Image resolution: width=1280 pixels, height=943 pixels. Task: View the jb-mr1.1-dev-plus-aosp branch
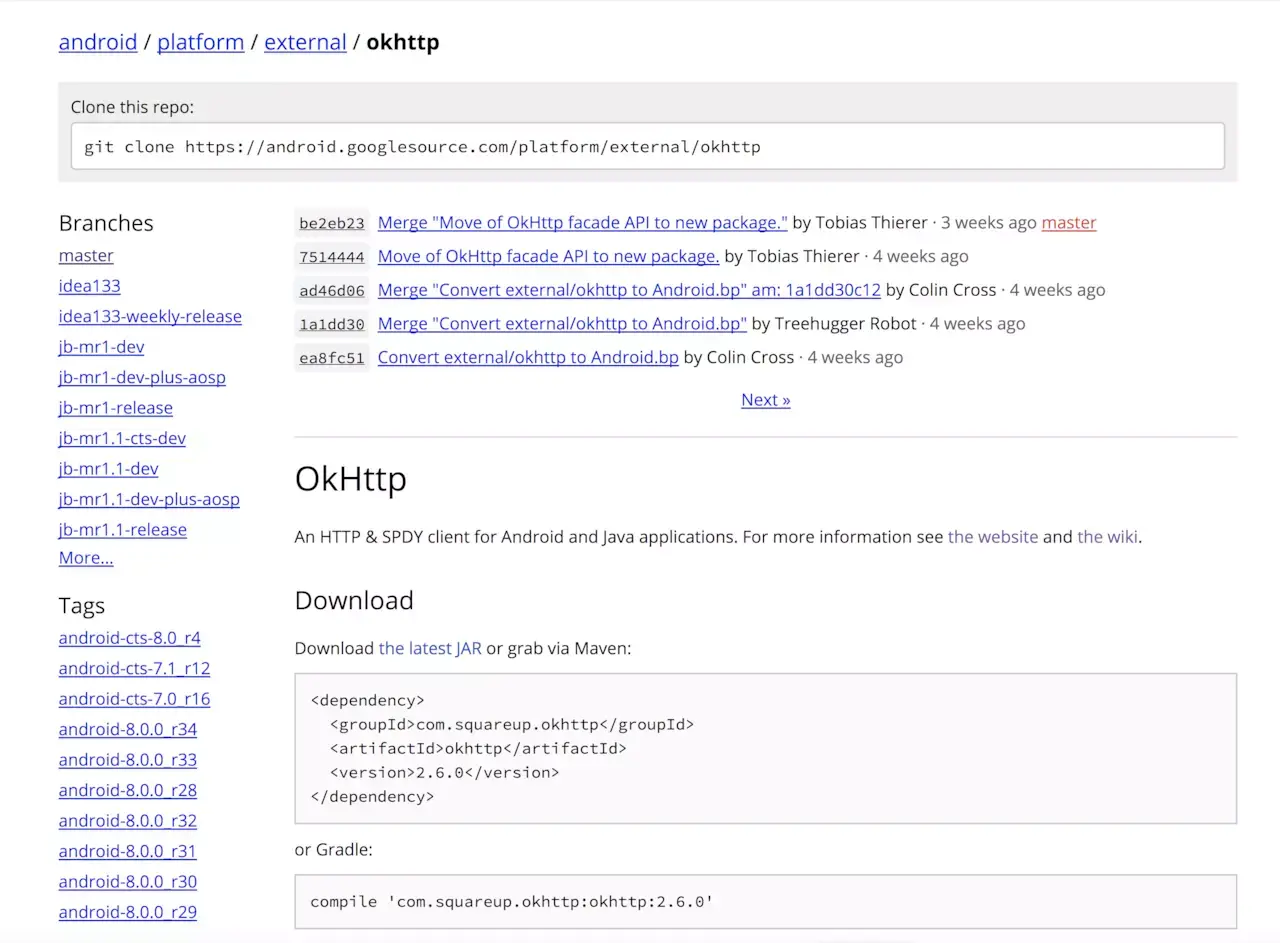tap(149, 499)
